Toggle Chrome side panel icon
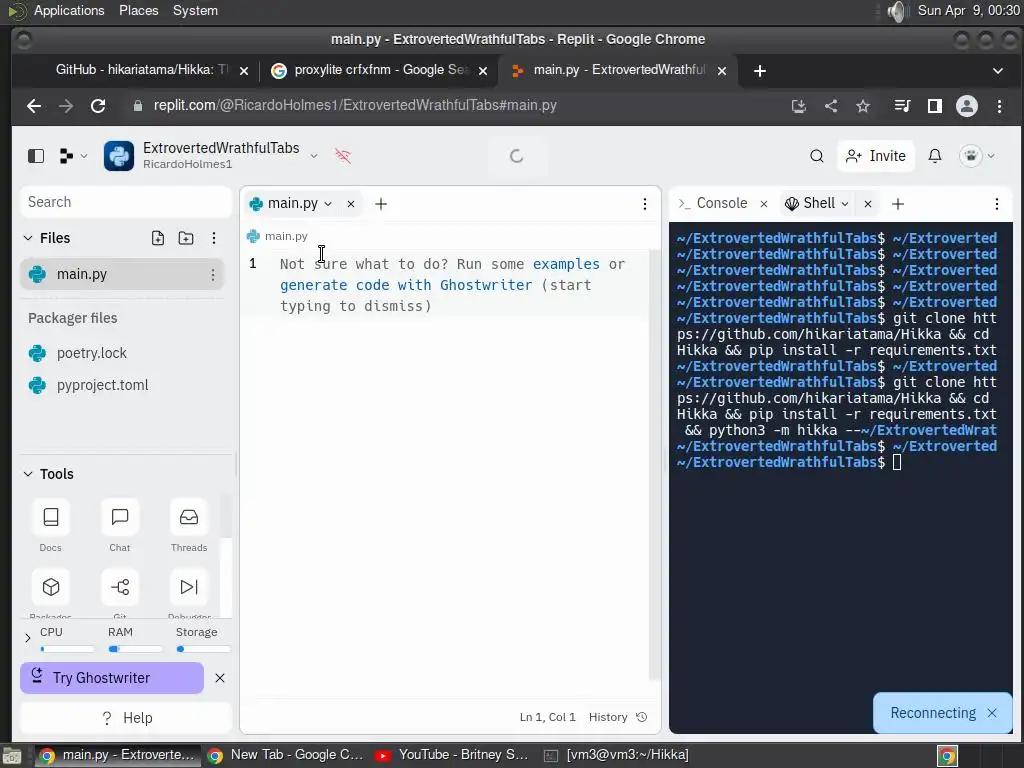 [935, 106]
